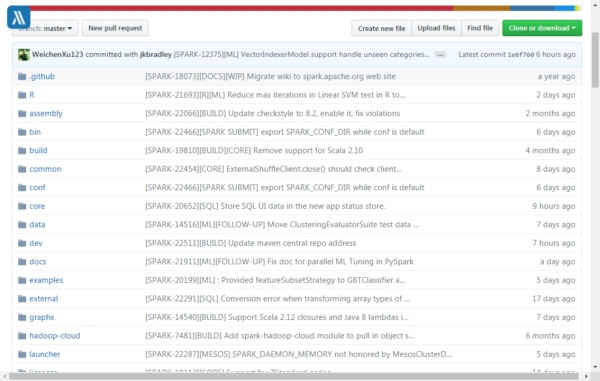The width and height of the screenshot is (600, 381).
Task: Click the assembly folder icon
Action: [x=22, y=114]
